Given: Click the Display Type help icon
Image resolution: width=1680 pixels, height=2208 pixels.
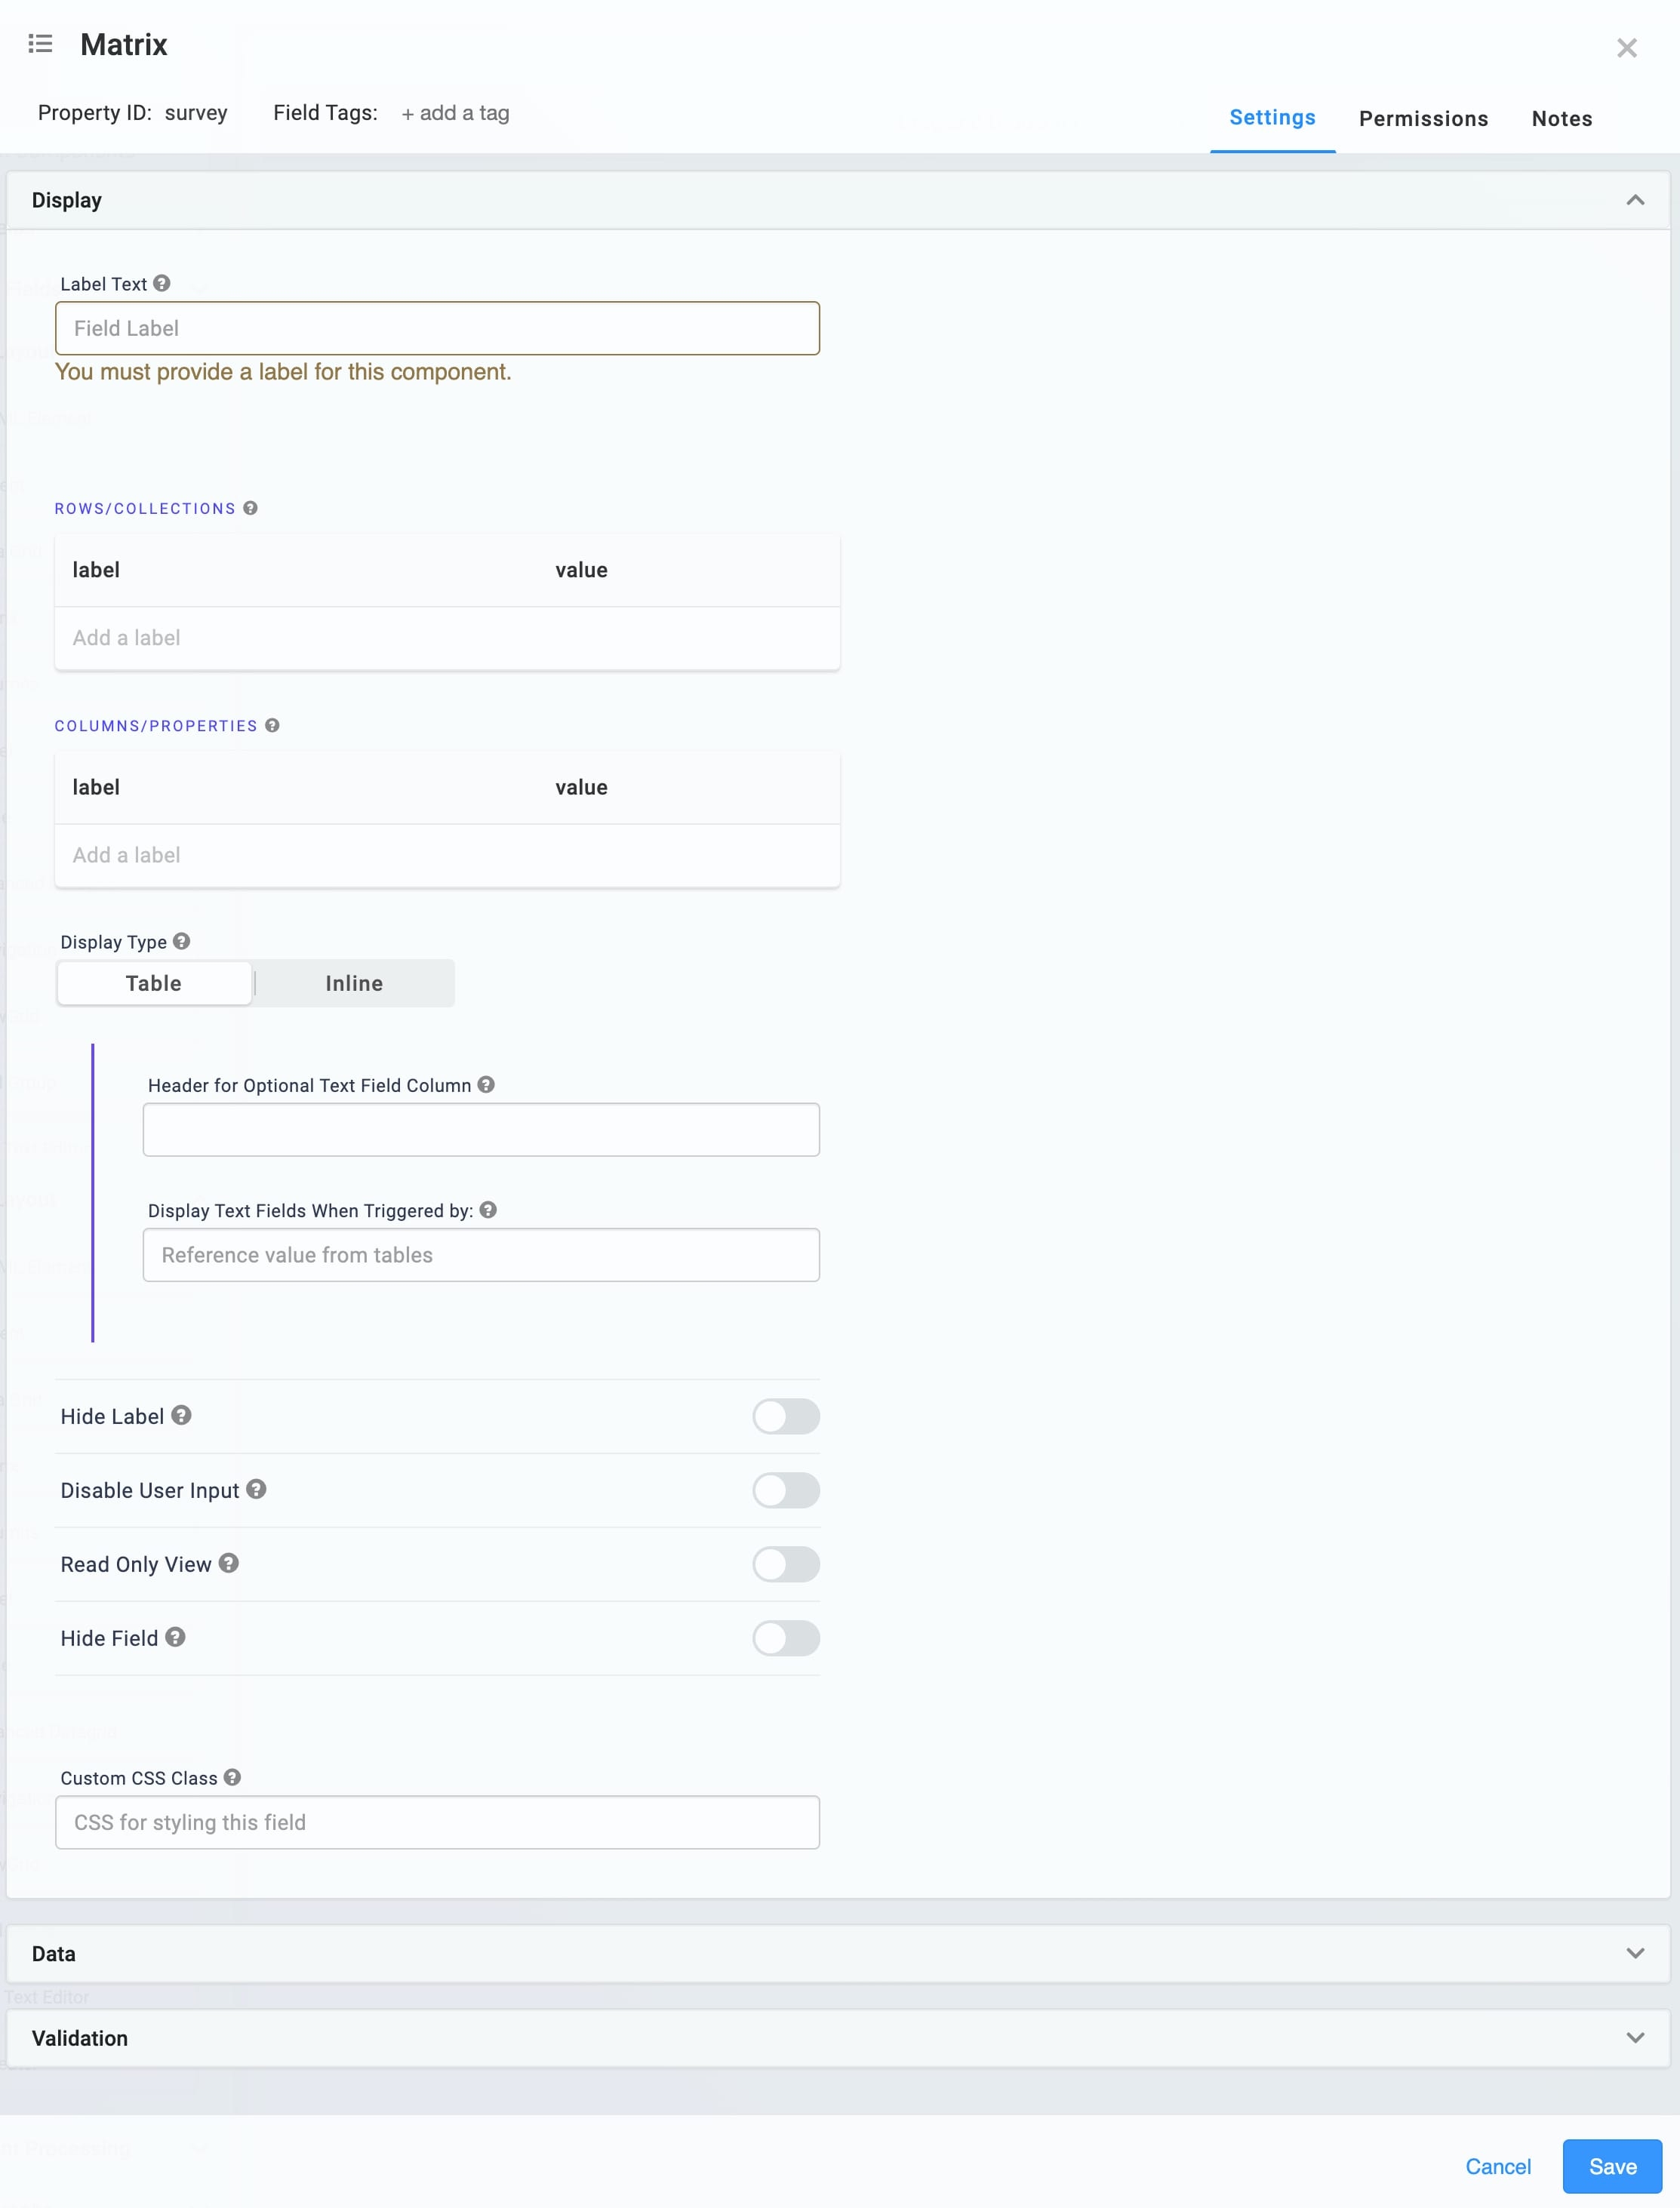Looking at the screenshot, I should pyautogui.click(x=181, y=941).
